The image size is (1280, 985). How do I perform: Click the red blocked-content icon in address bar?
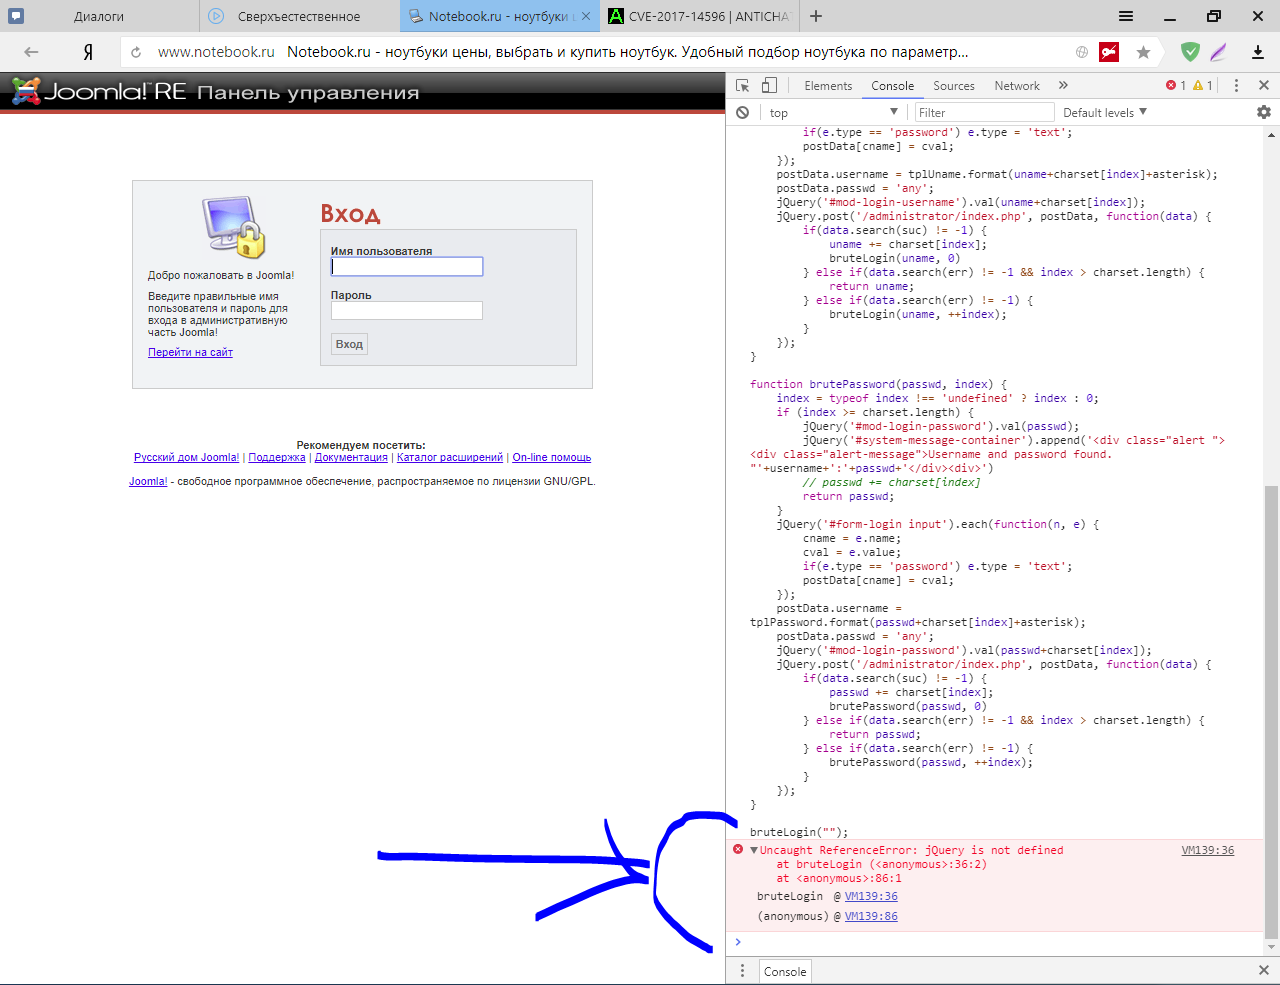(1109, 52)
